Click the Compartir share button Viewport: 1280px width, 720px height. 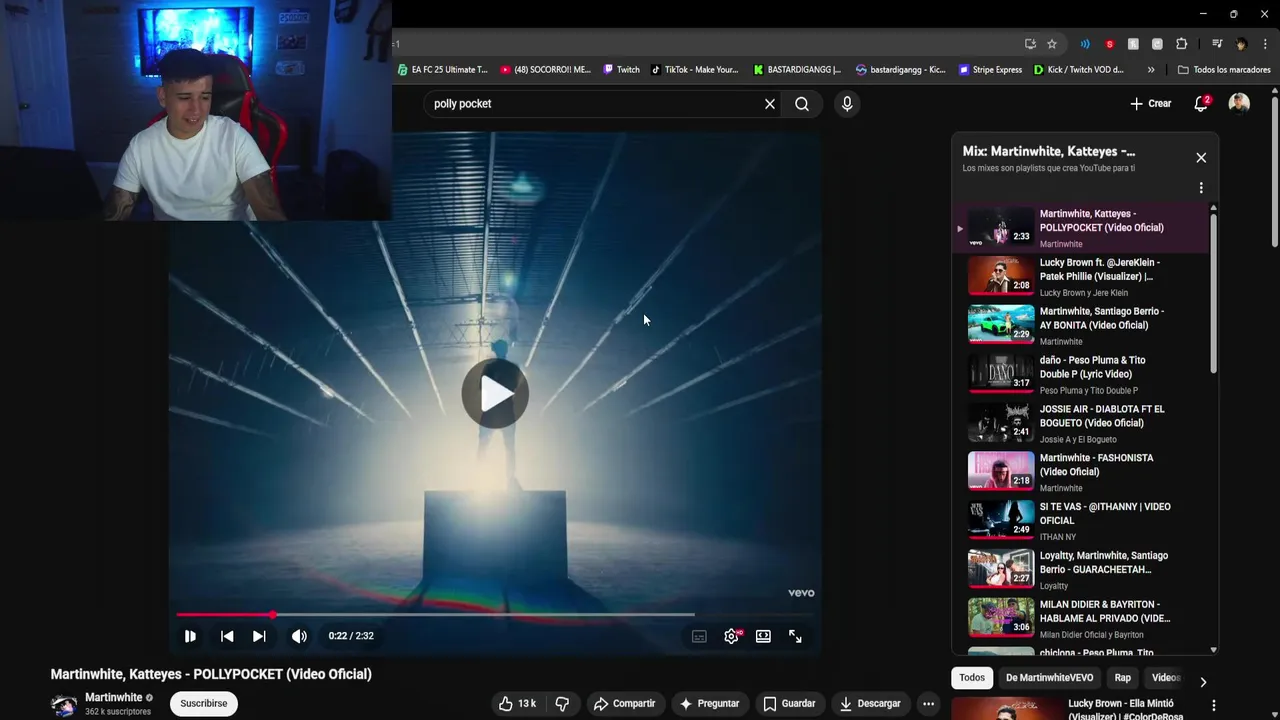coord(624,704)
